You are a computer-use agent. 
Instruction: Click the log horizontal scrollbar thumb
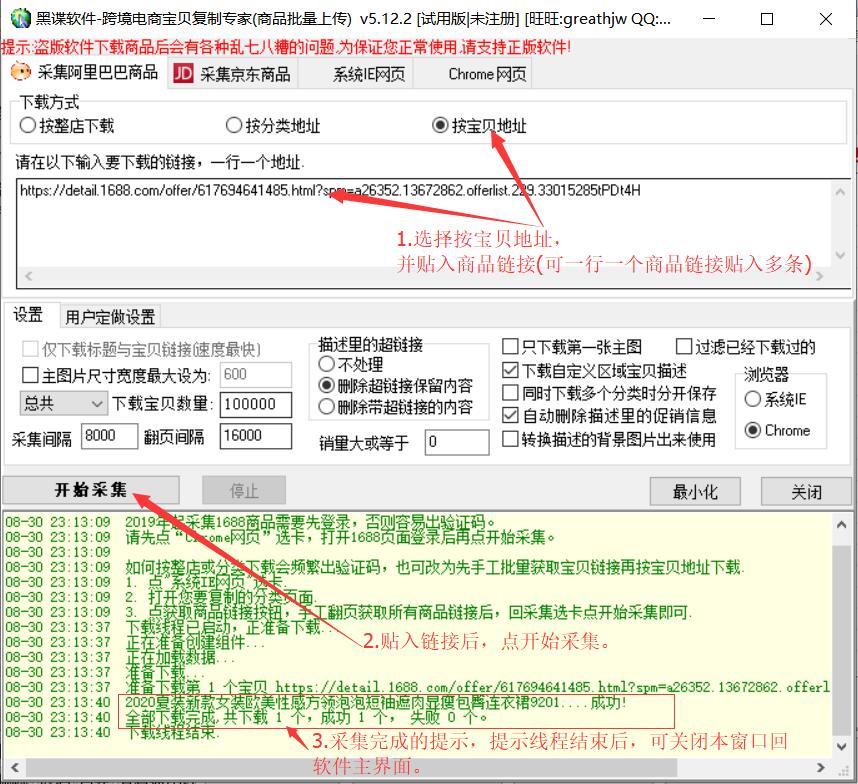[x=351, y=767]
